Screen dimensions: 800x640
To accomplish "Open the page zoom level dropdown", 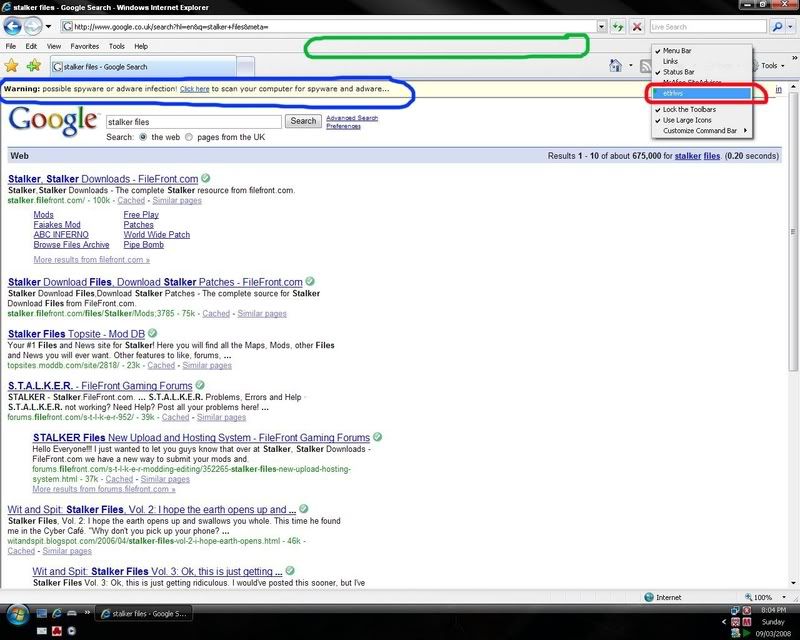I will tap(785, 597).
